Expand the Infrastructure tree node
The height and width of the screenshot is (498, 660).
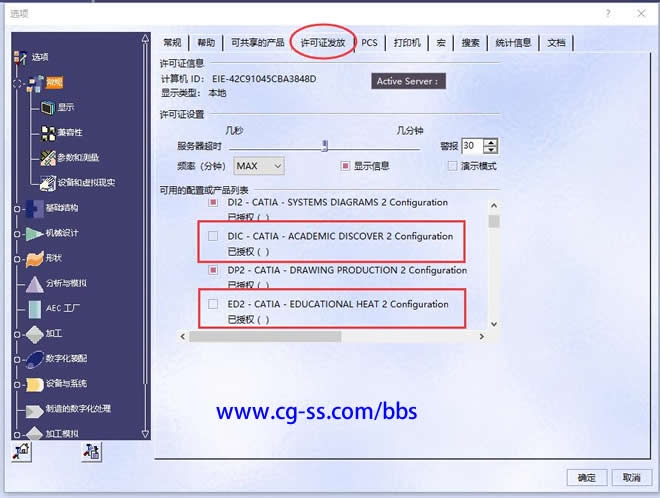click(x=17, y=209)
